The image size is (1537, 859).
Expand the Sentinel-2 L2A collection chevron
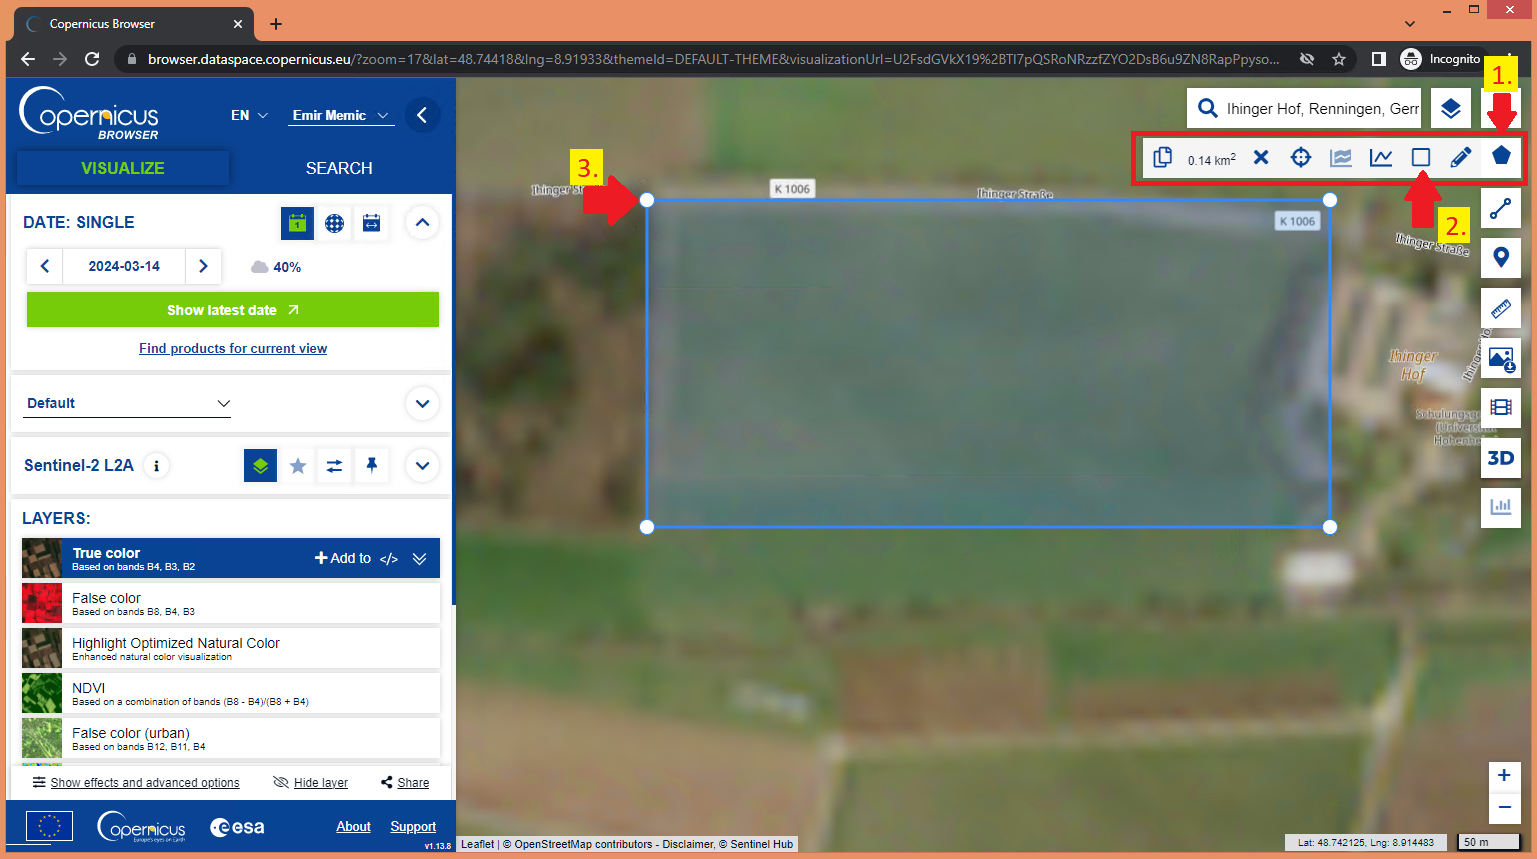click(422, 466)
